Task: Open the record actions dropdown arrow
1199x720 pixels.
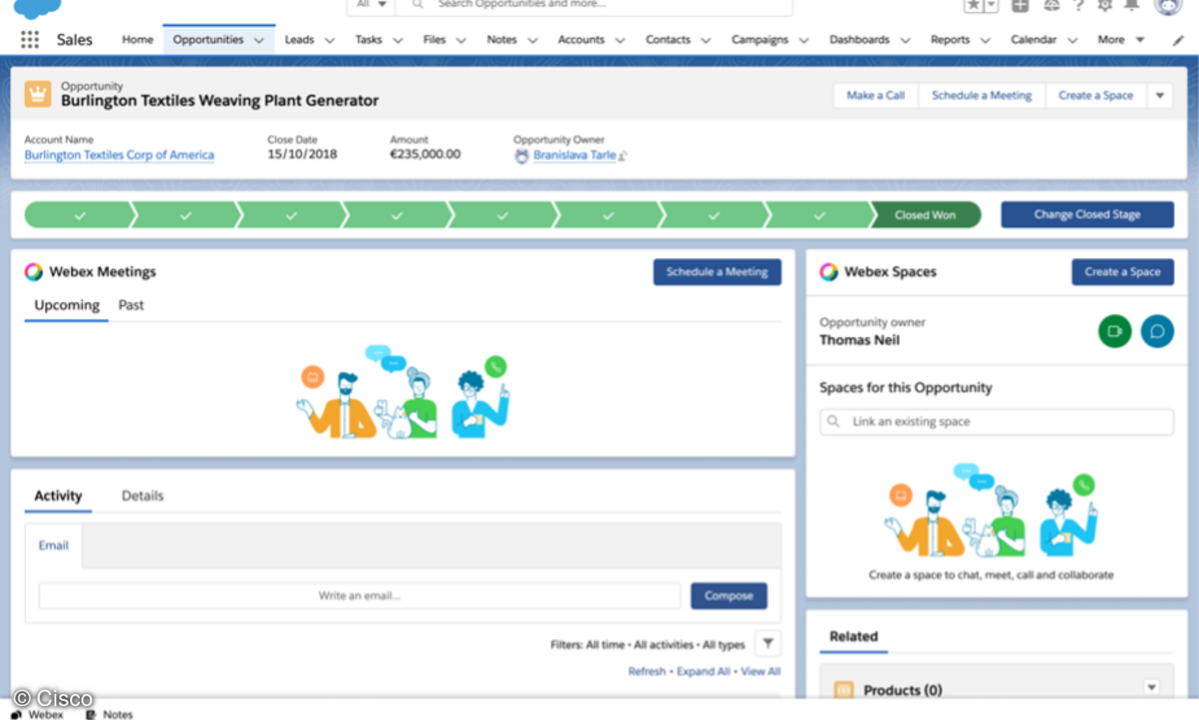Action: pos(1160,96)
